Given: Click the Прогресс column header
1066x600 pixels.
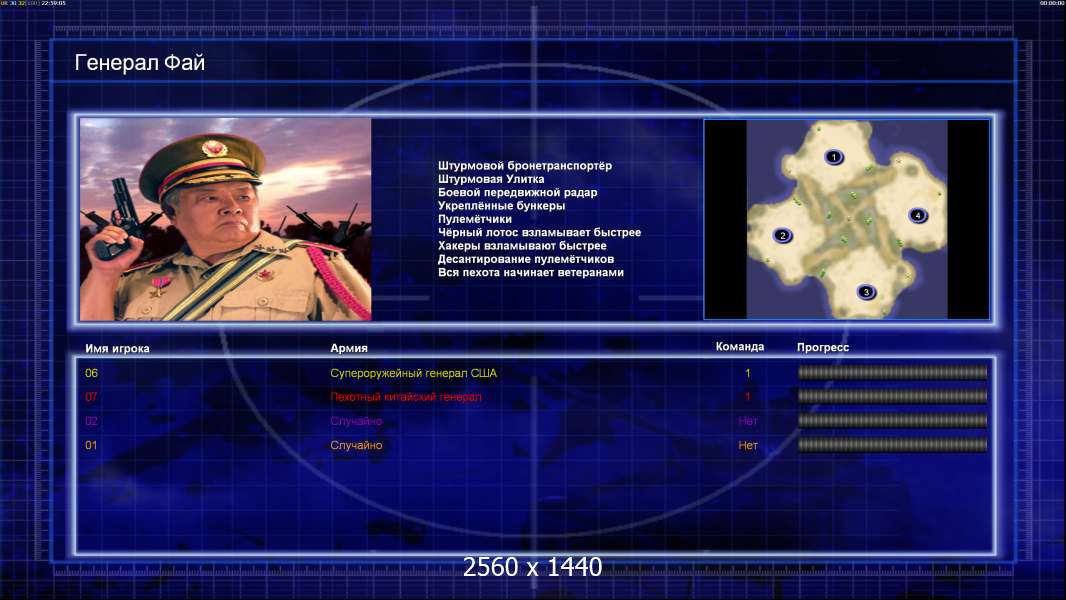Looking at the screenshot, I should pyautogui.click(x=823, y=347).
